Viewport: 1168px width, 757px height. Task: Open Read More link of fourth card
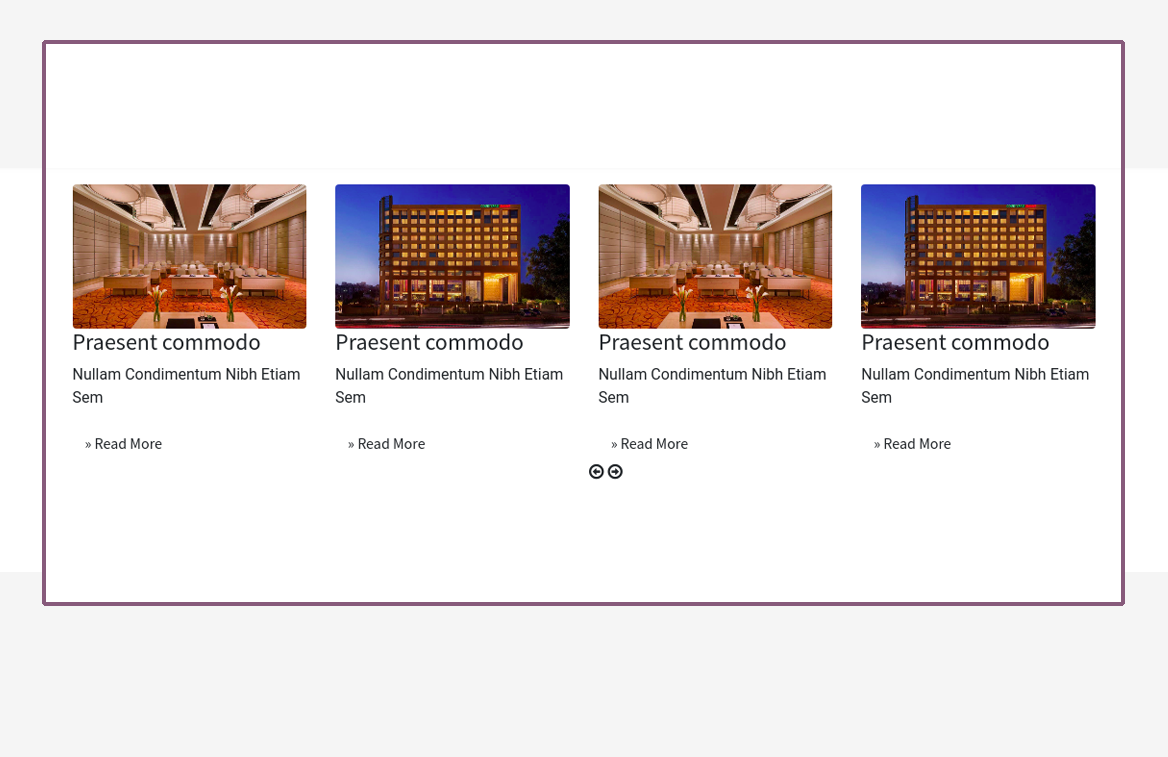coord(912,444)
